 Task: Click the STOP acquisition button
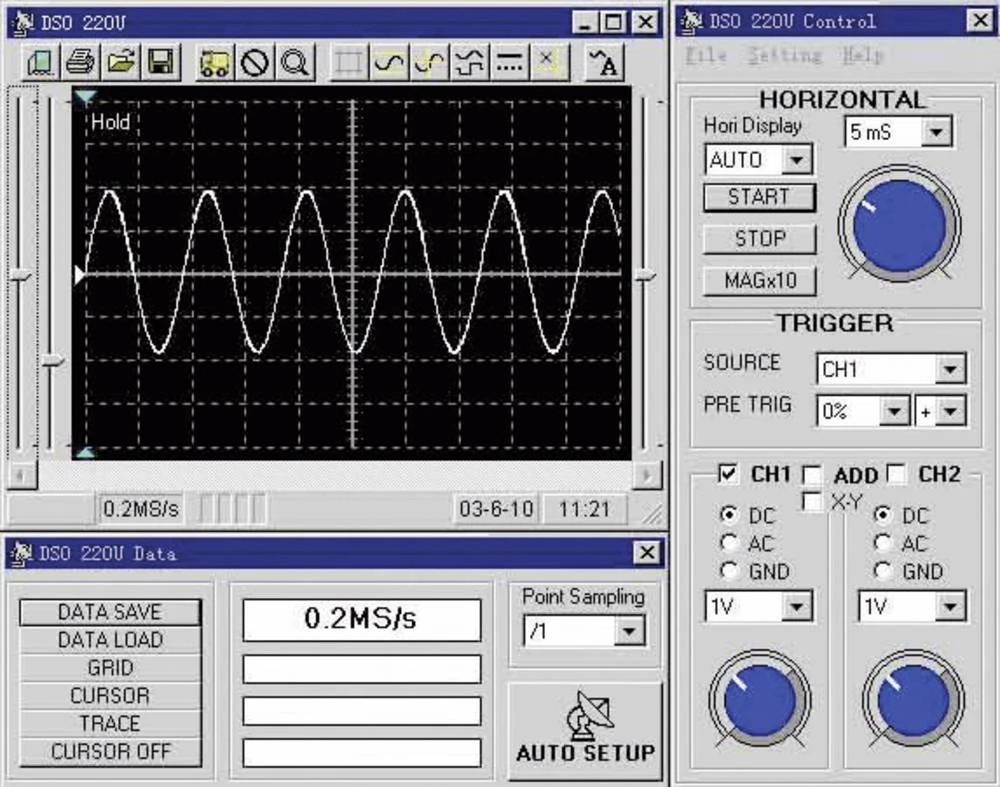click(759, 239)
